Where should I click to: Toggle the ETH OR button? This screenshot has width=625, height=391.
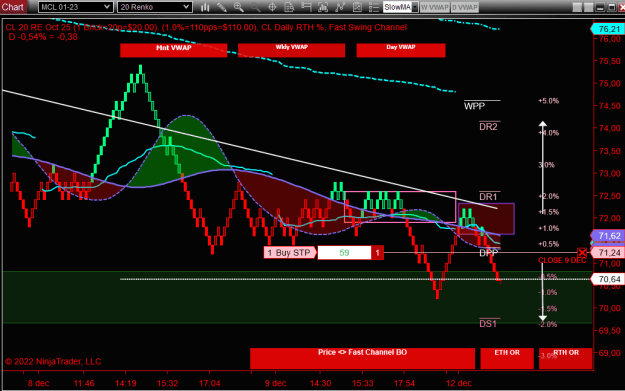tap(507, 358)
